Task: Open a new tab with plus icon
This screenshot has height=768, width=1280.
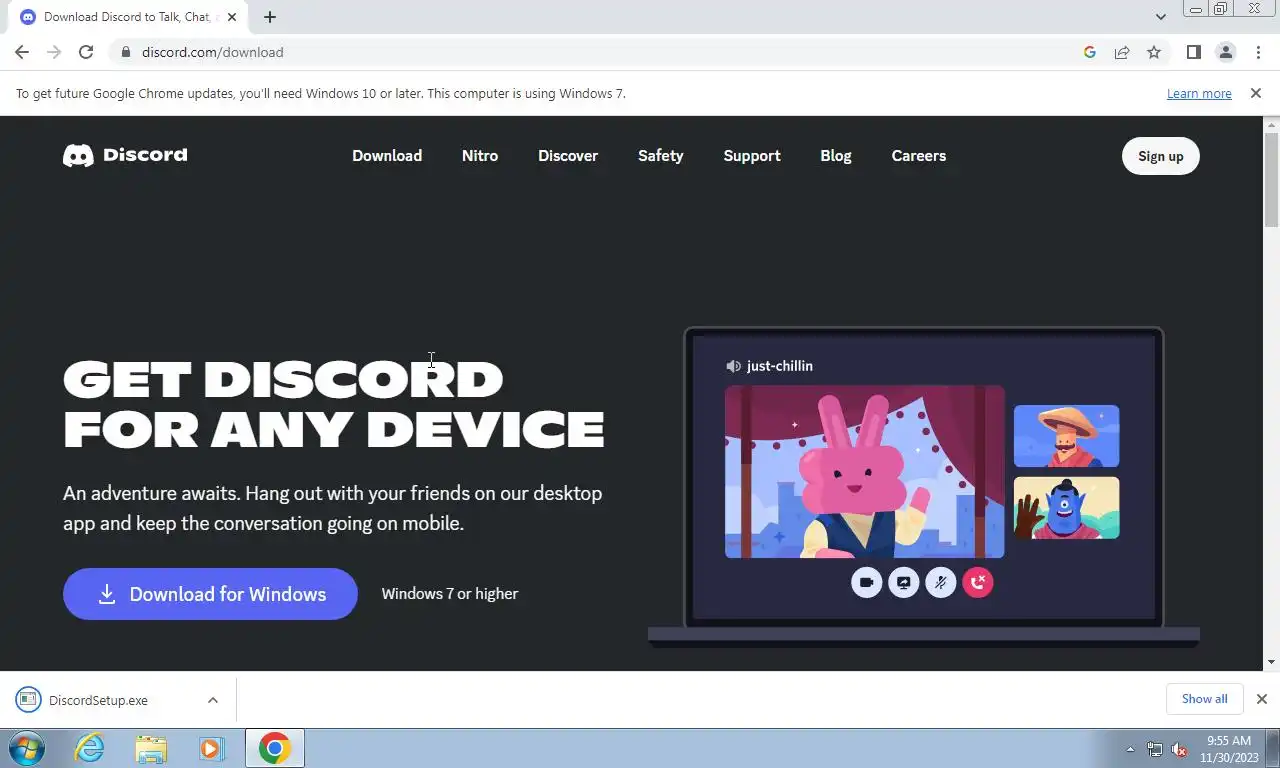Action: click(x=270, y=17)
